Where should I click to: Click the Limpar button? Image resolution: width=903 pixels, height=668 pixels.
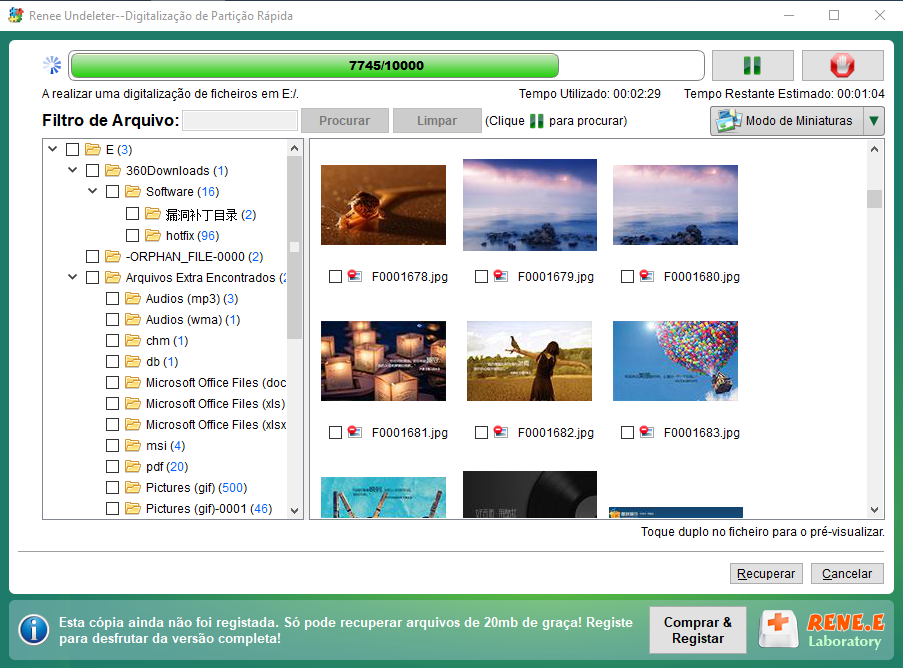[437, 121]
